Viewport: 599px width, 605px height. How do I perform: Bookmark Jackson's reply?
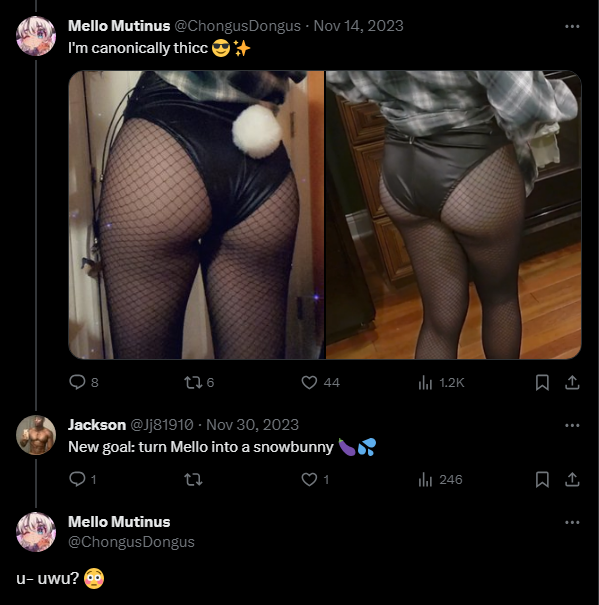[x=542, y=480]
